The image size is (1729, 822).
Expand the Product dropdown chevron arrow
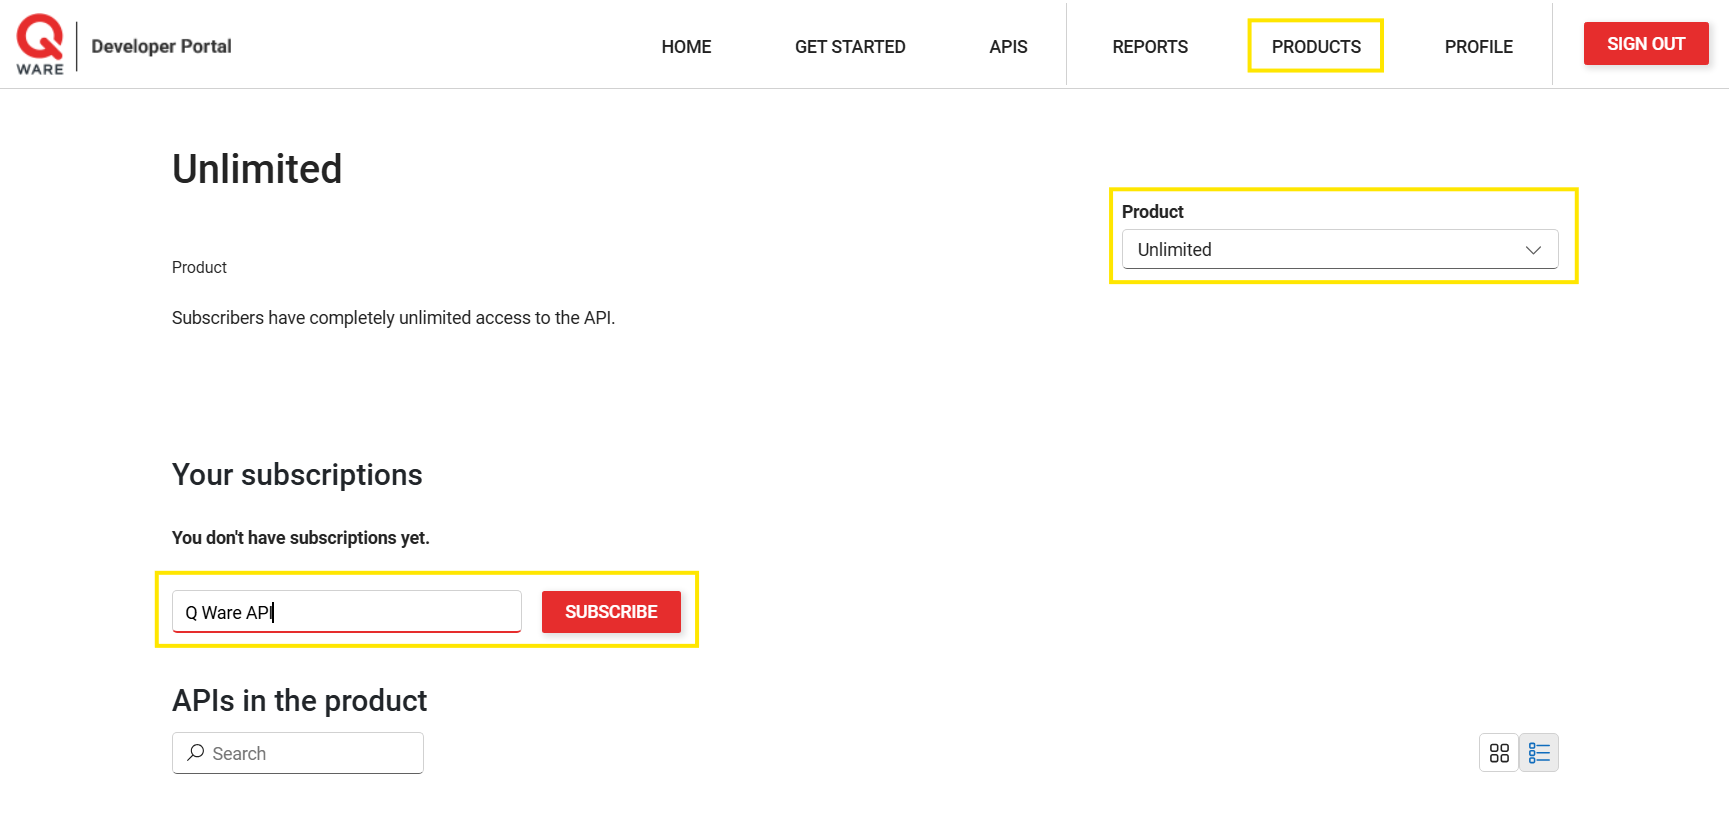pyautogui.click(x=1532, y=250)
